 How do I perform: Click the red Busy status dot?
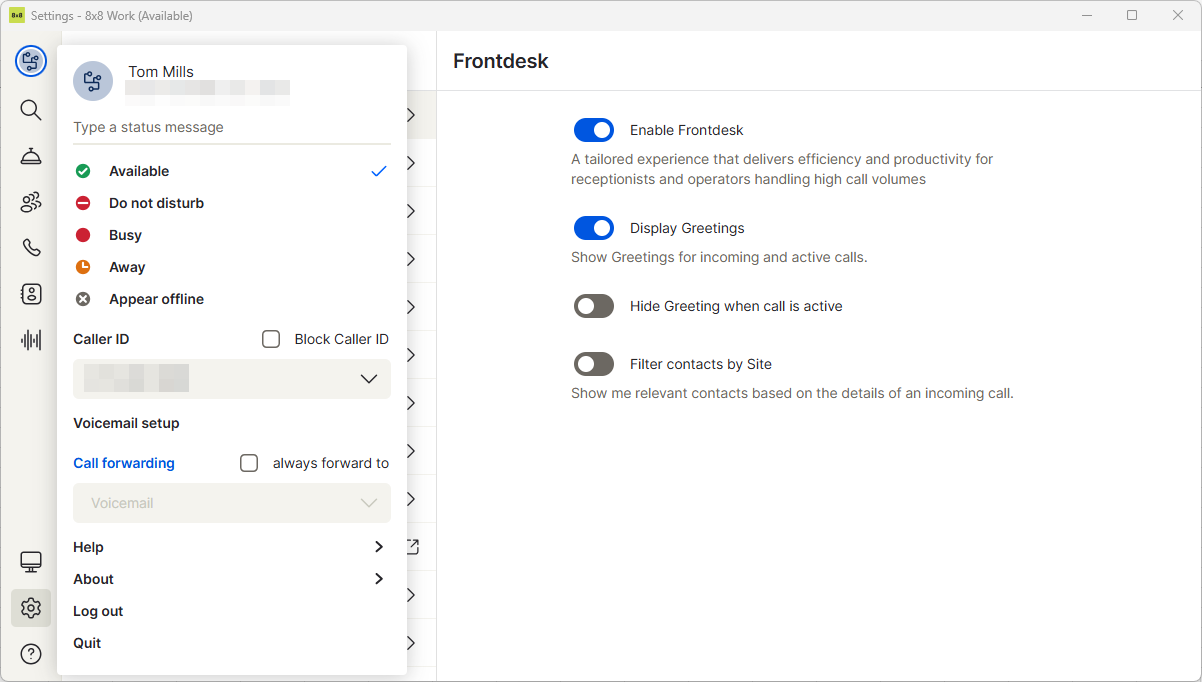pos(83,235)
